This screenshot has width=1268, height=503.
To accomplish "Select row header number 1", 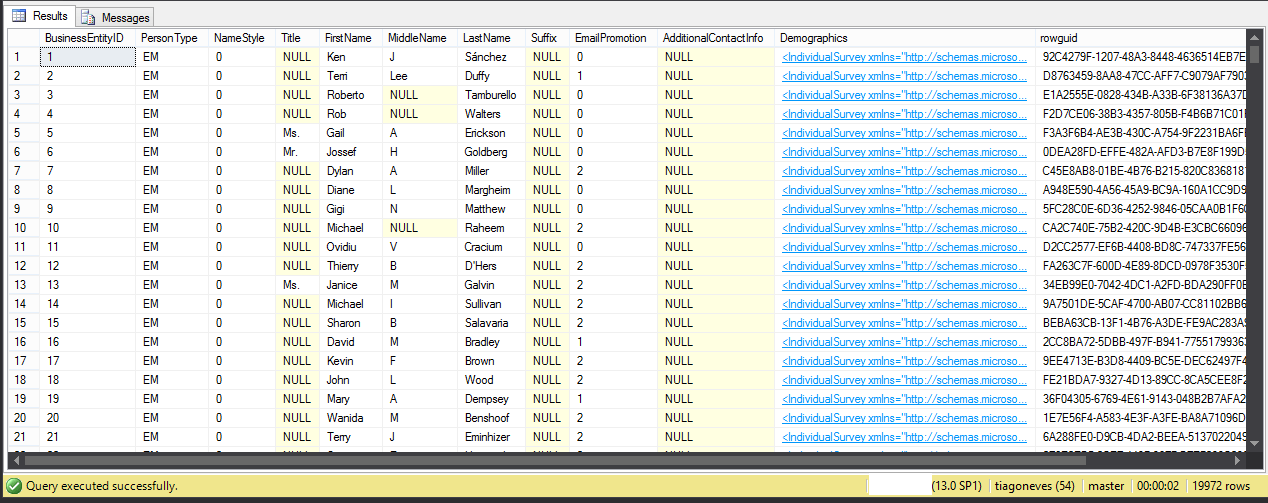I will (24, 57).
